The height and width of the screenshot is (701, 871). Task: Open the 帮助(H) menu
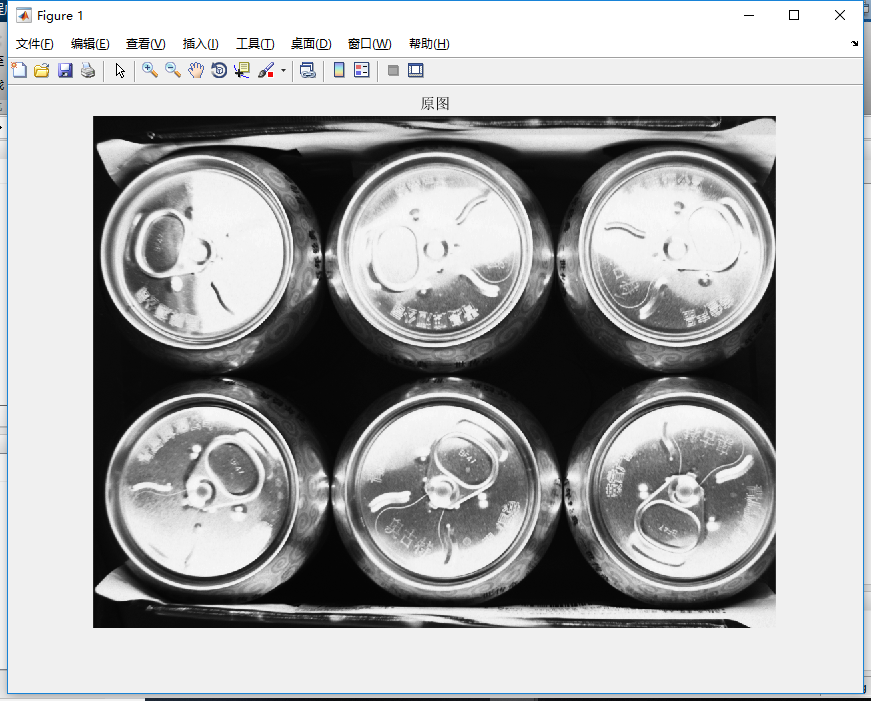pos(429,44)
